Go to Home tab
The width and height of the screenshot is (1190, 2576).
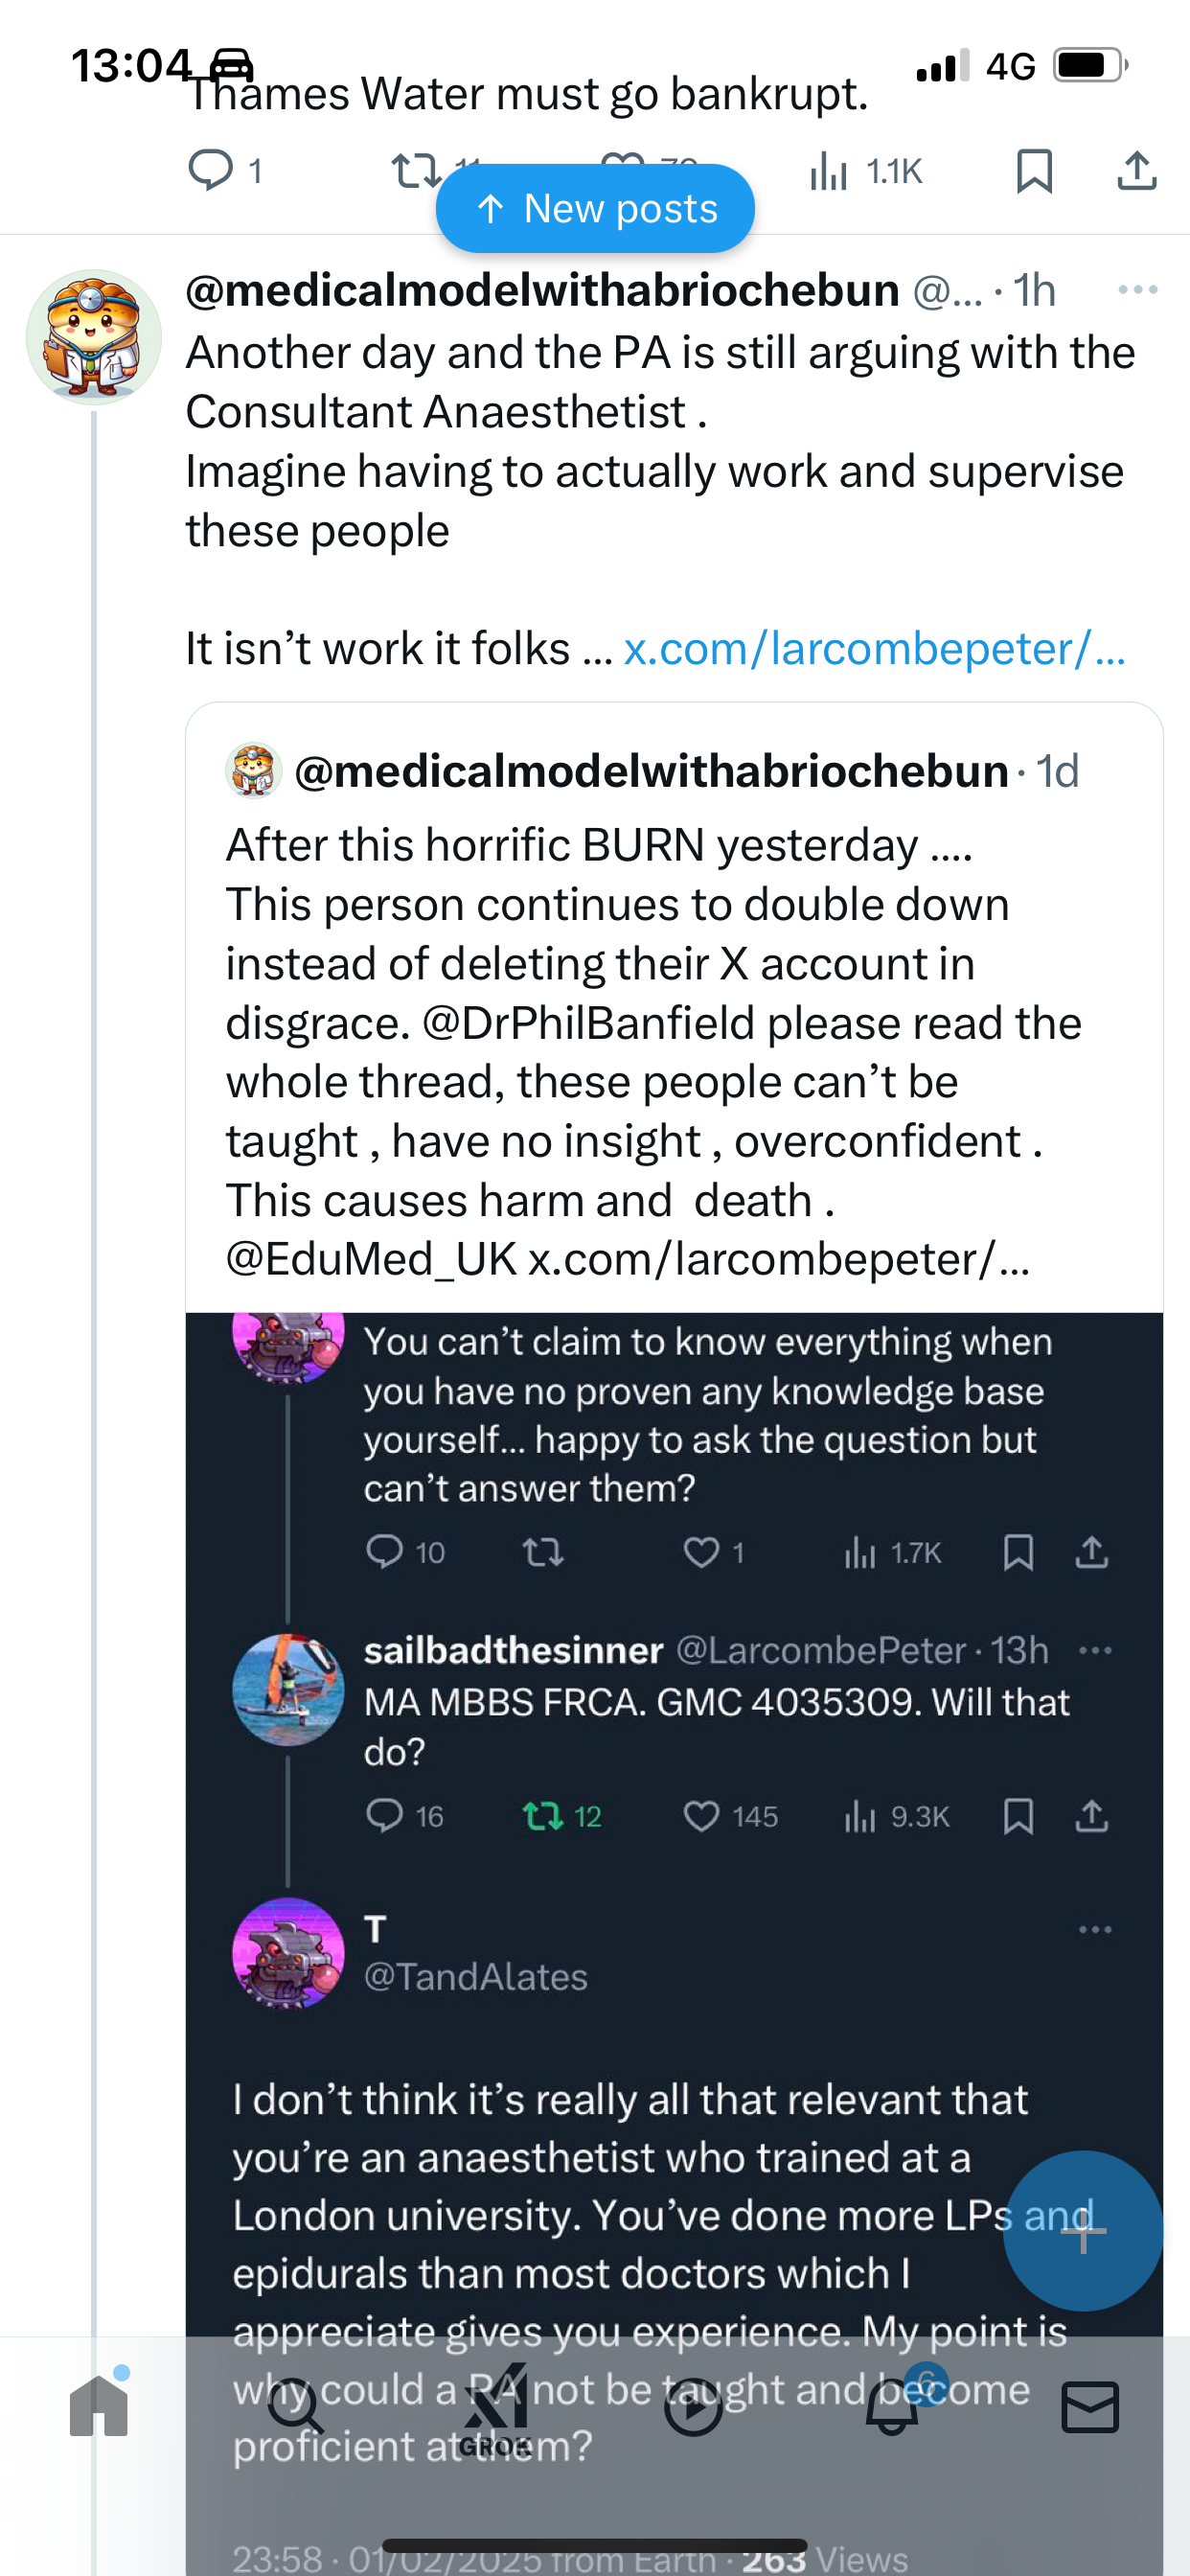pyautogui.click(x=99, y=2406)
